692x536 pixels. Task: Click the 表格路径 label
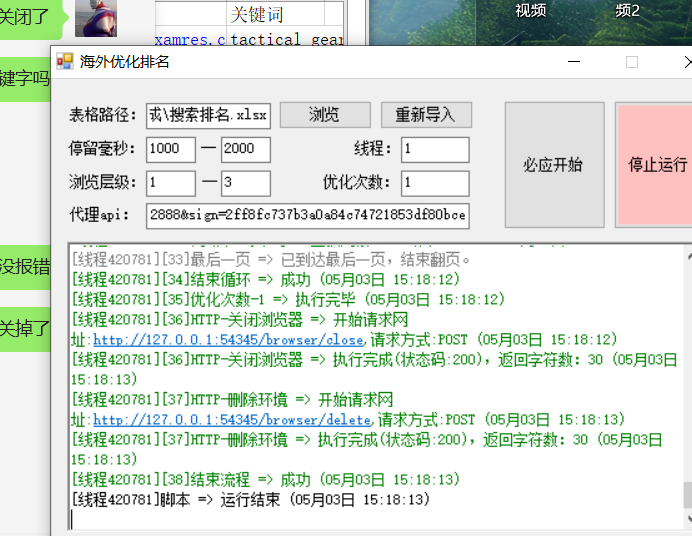[102, 115]
